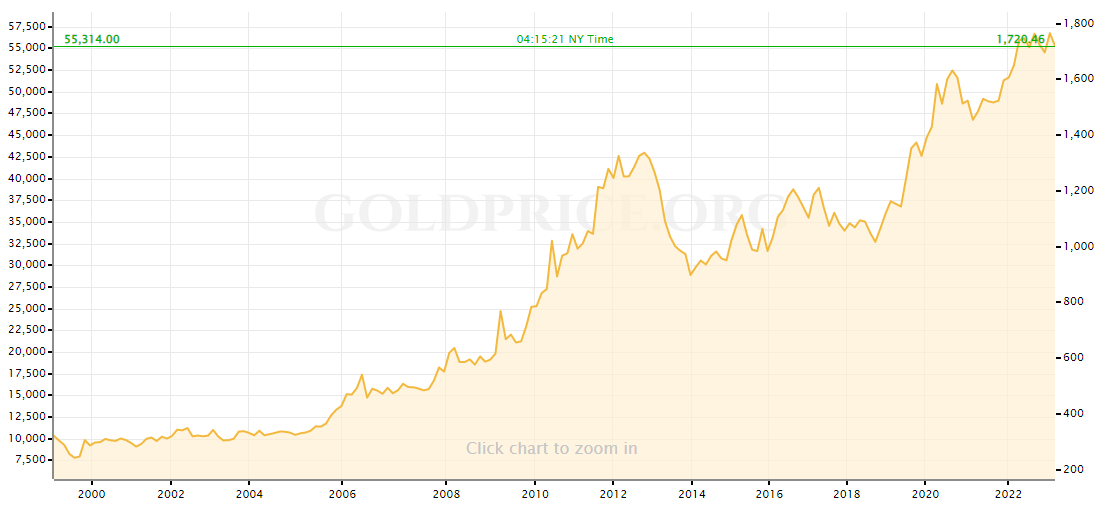Click the GOLDPRICE.ORG watermark
The width and height of the screenshot is (1106, 515).
click(551, 213)
